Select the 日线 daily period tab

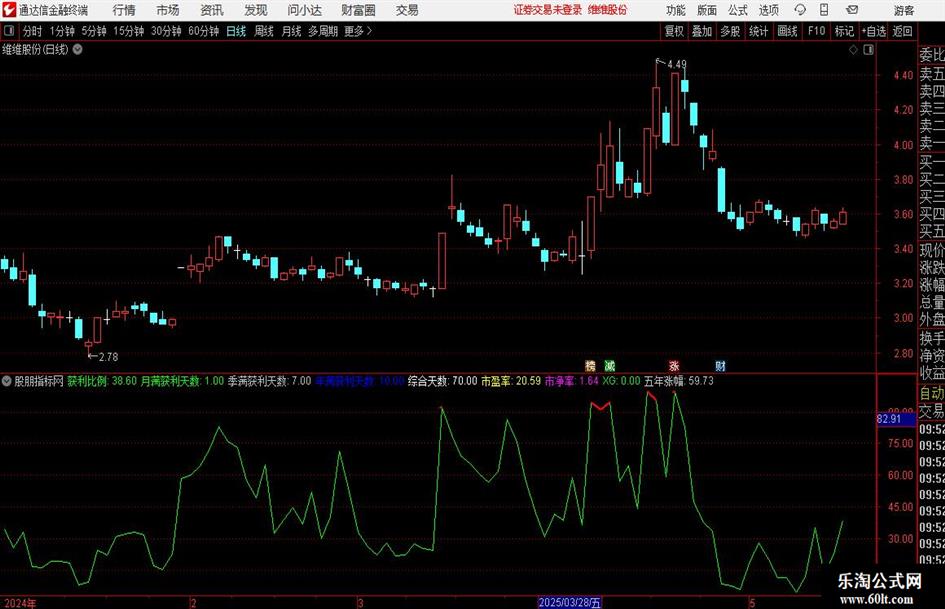236,31
